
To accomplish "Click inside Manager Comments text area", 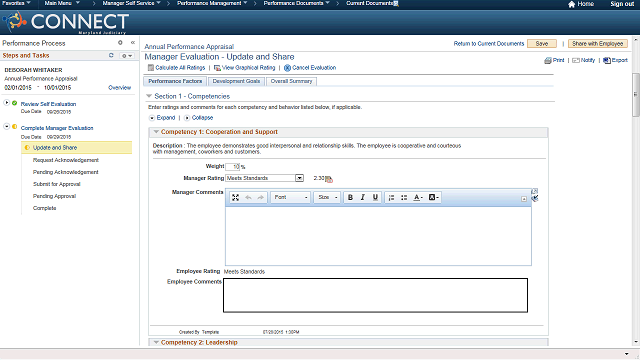I will tap(378, 236).
